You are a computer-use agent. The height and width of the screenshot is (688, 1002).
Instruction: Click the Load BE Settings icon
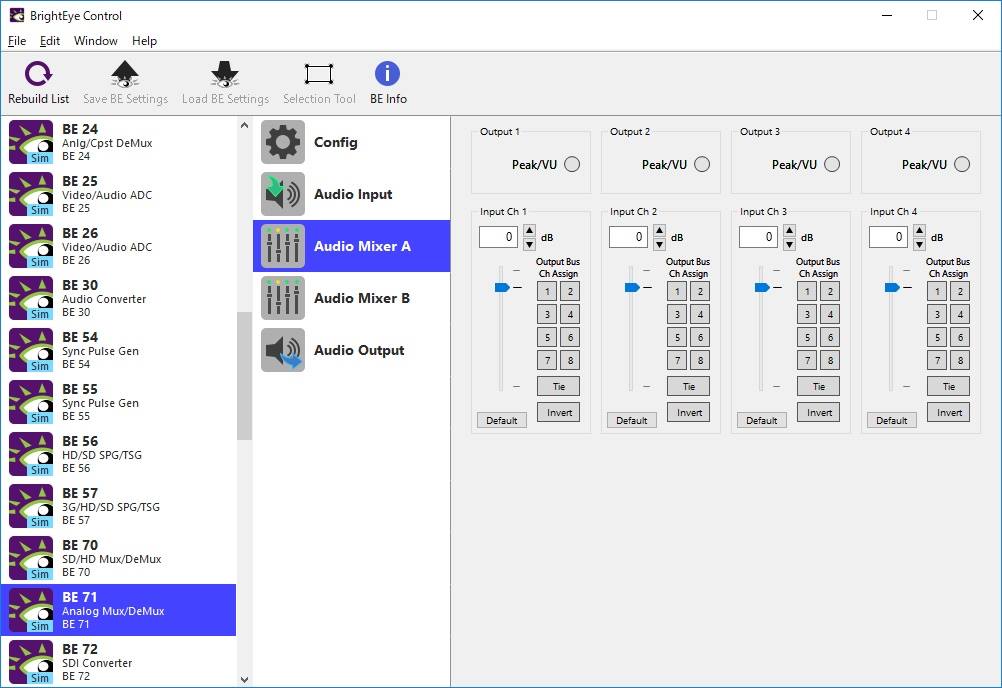tap(225, 73)
